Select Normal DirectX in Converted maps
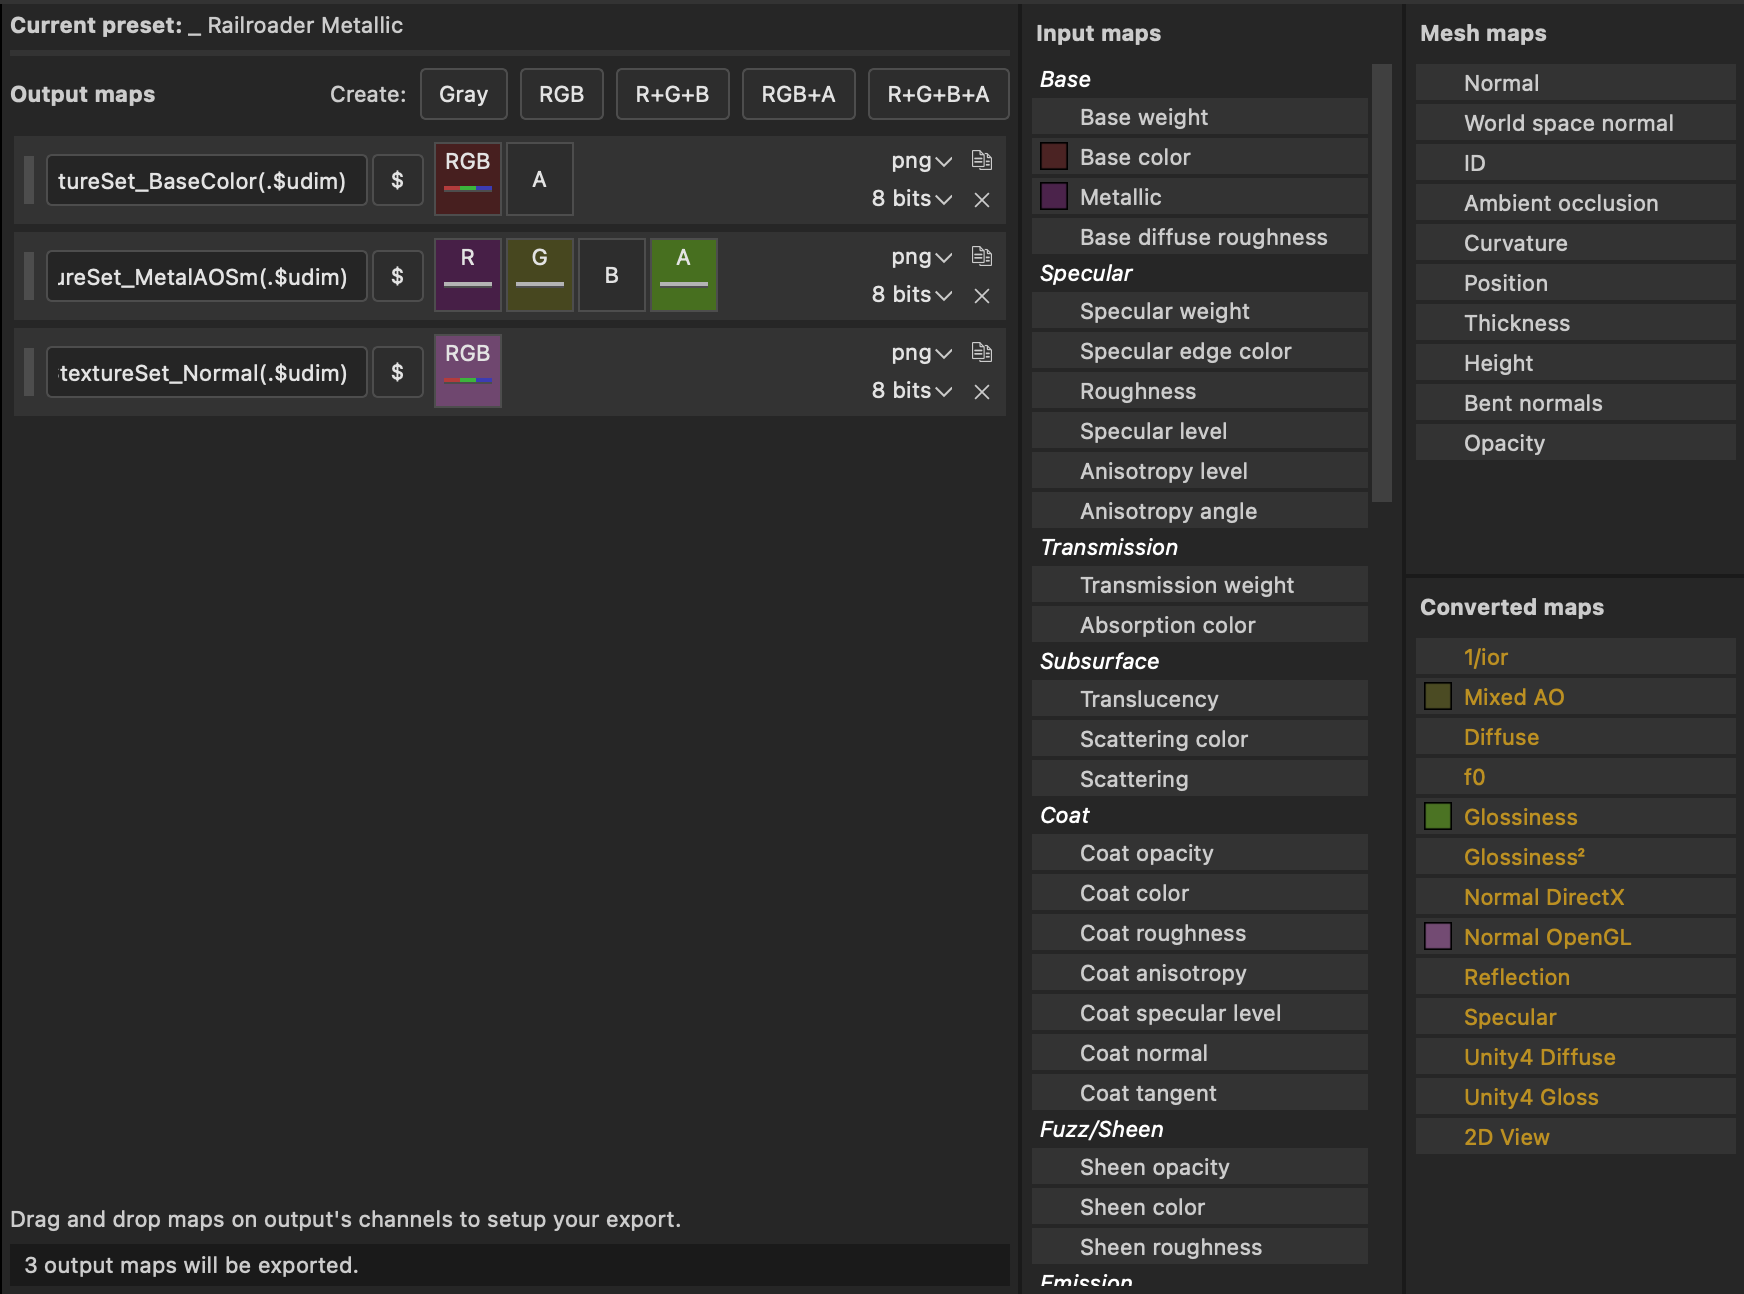This screenshot has width=1744, height=1294. pos(1576,897)
